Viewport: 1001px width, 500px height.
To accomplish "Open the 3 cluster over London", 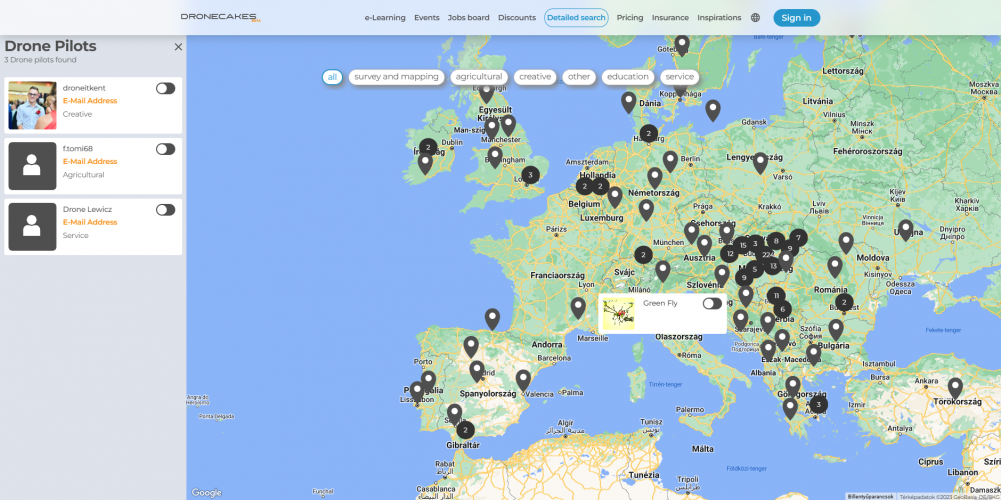I will [530, 175].
